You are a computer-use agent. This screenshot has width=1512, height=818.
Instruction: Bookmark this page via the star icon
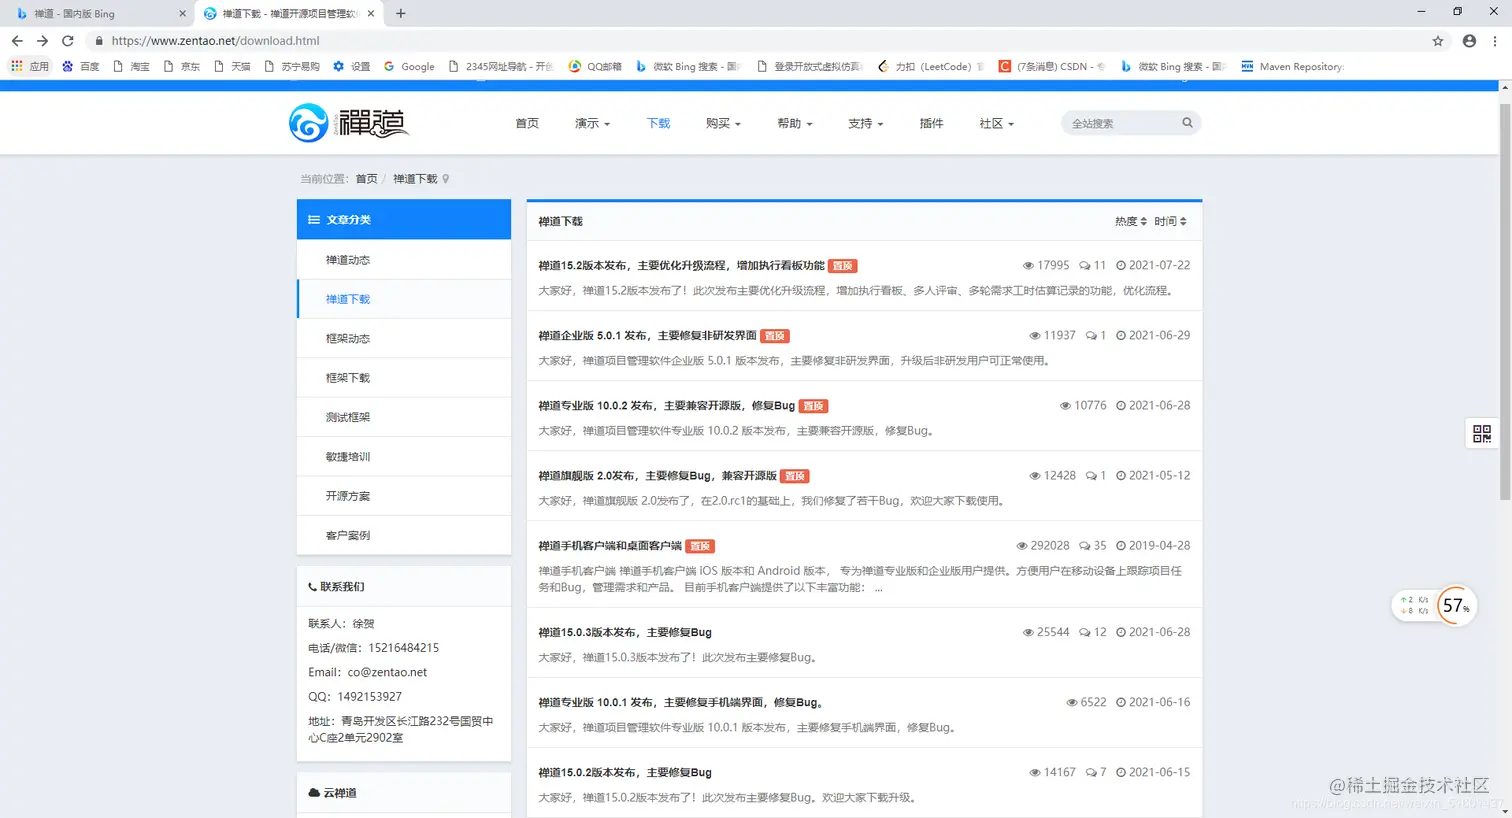coord(1437,41)
